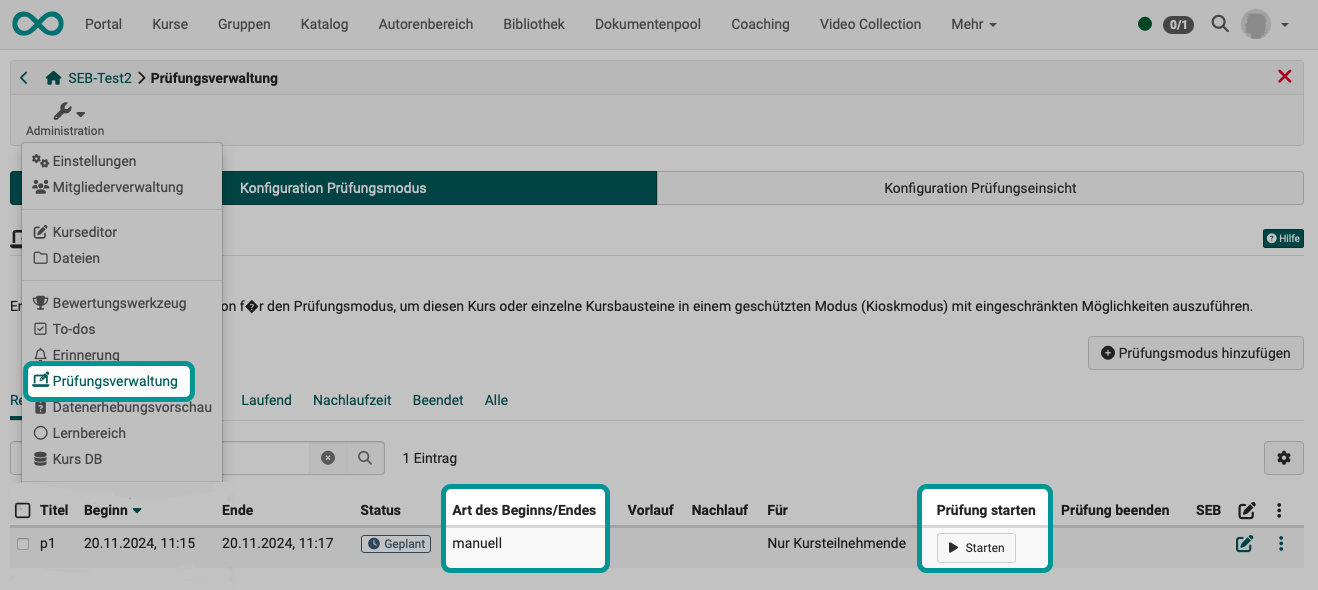
Task: Select all rows with the header checkbox
Action: 22,510
